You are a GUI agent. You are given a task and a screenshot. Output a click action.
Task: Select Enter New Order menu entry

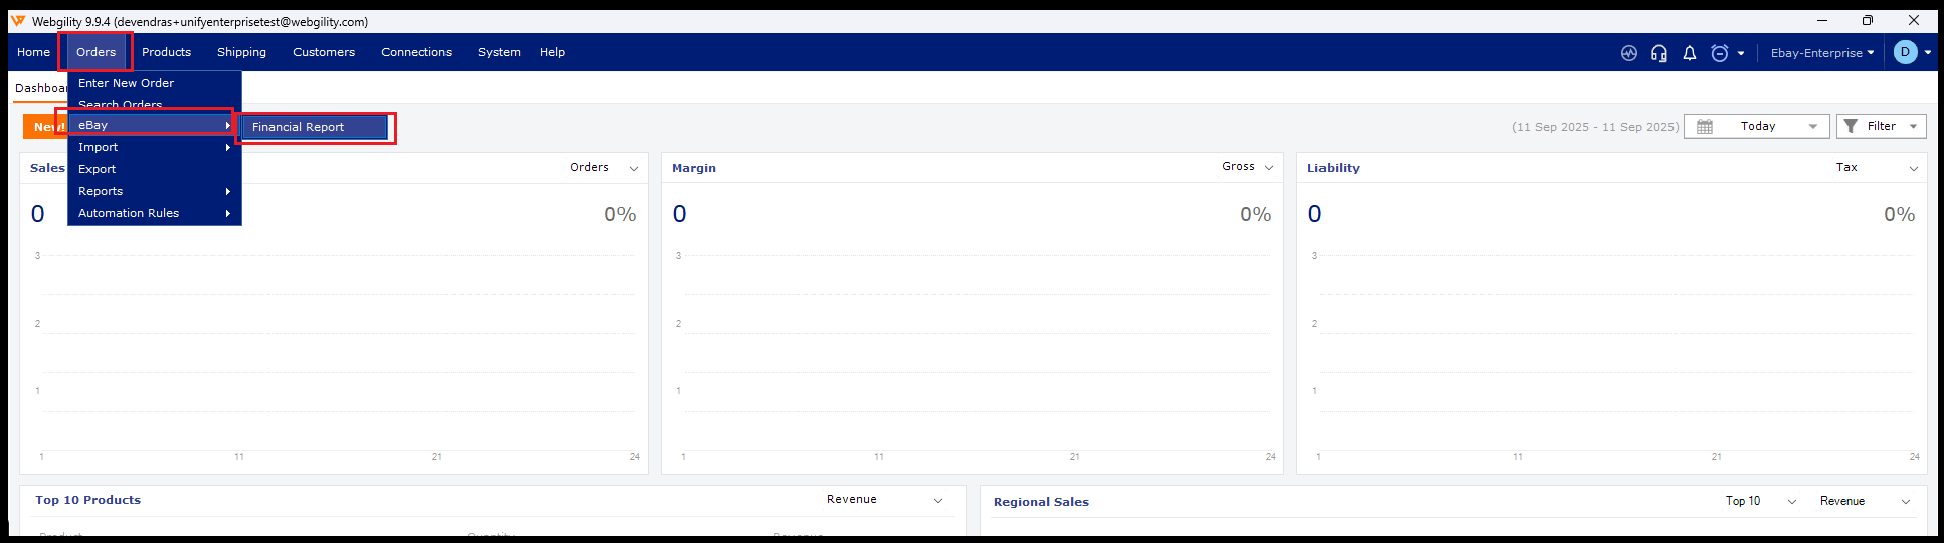tap(154, 83)
